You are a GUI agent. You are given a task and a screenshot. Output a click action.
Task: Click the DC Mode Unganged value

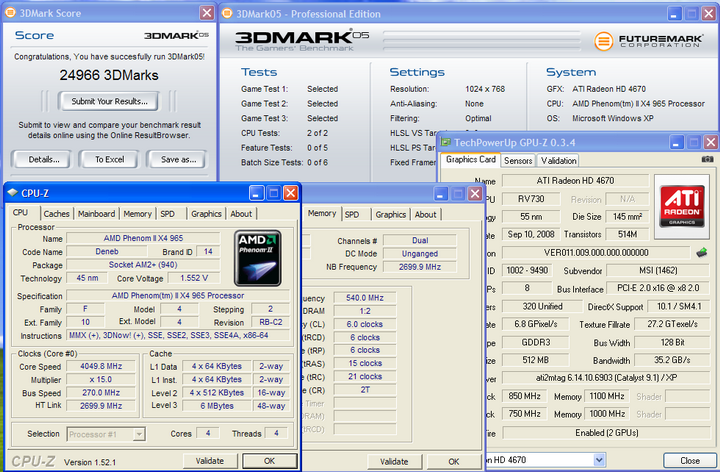[x=420, y=253]
